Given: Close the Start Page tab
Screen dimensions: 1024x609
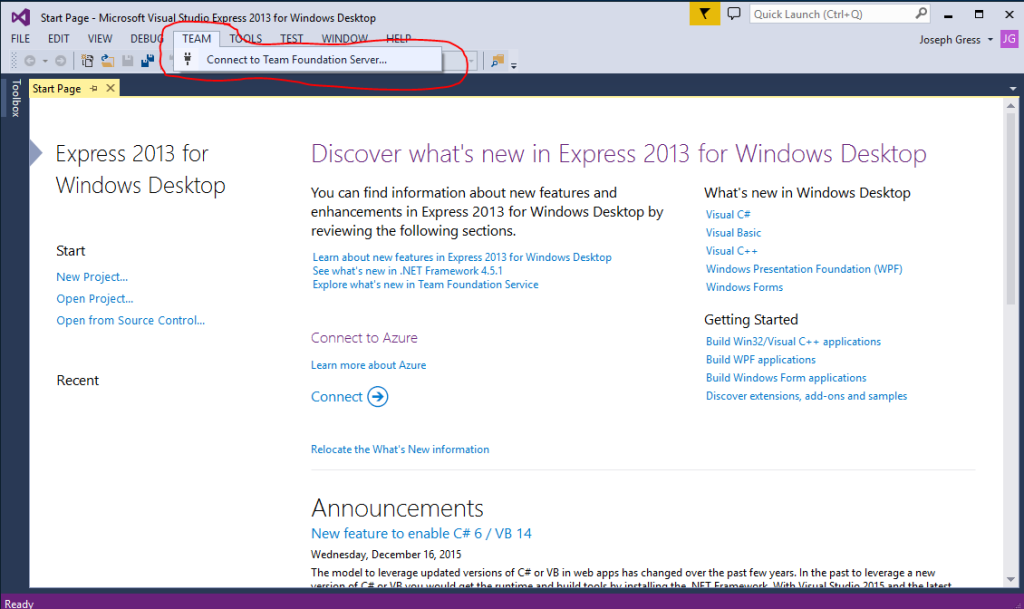Looking at the screenshot, I should (110, 88).
